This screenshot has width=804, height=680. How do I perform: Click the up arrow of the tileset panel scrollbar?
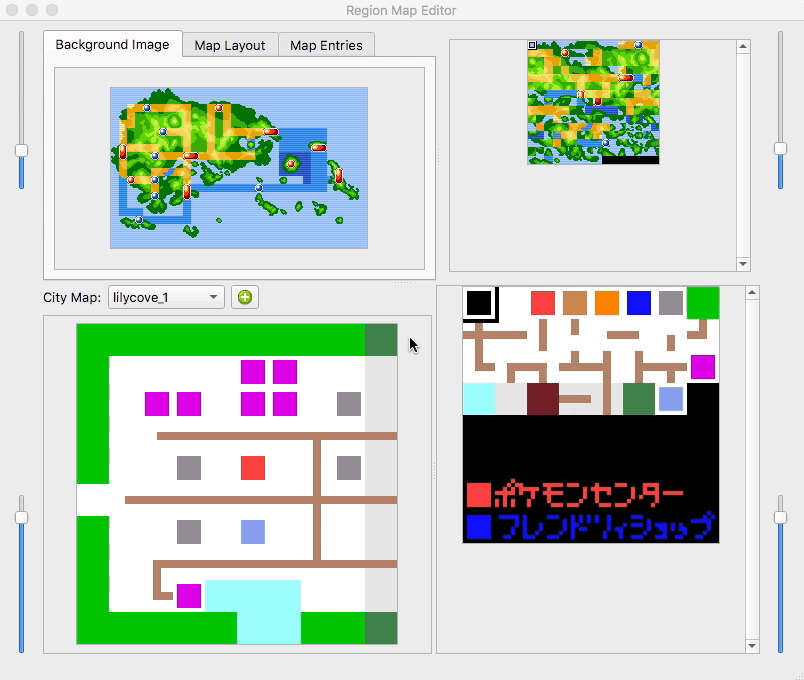743,47
